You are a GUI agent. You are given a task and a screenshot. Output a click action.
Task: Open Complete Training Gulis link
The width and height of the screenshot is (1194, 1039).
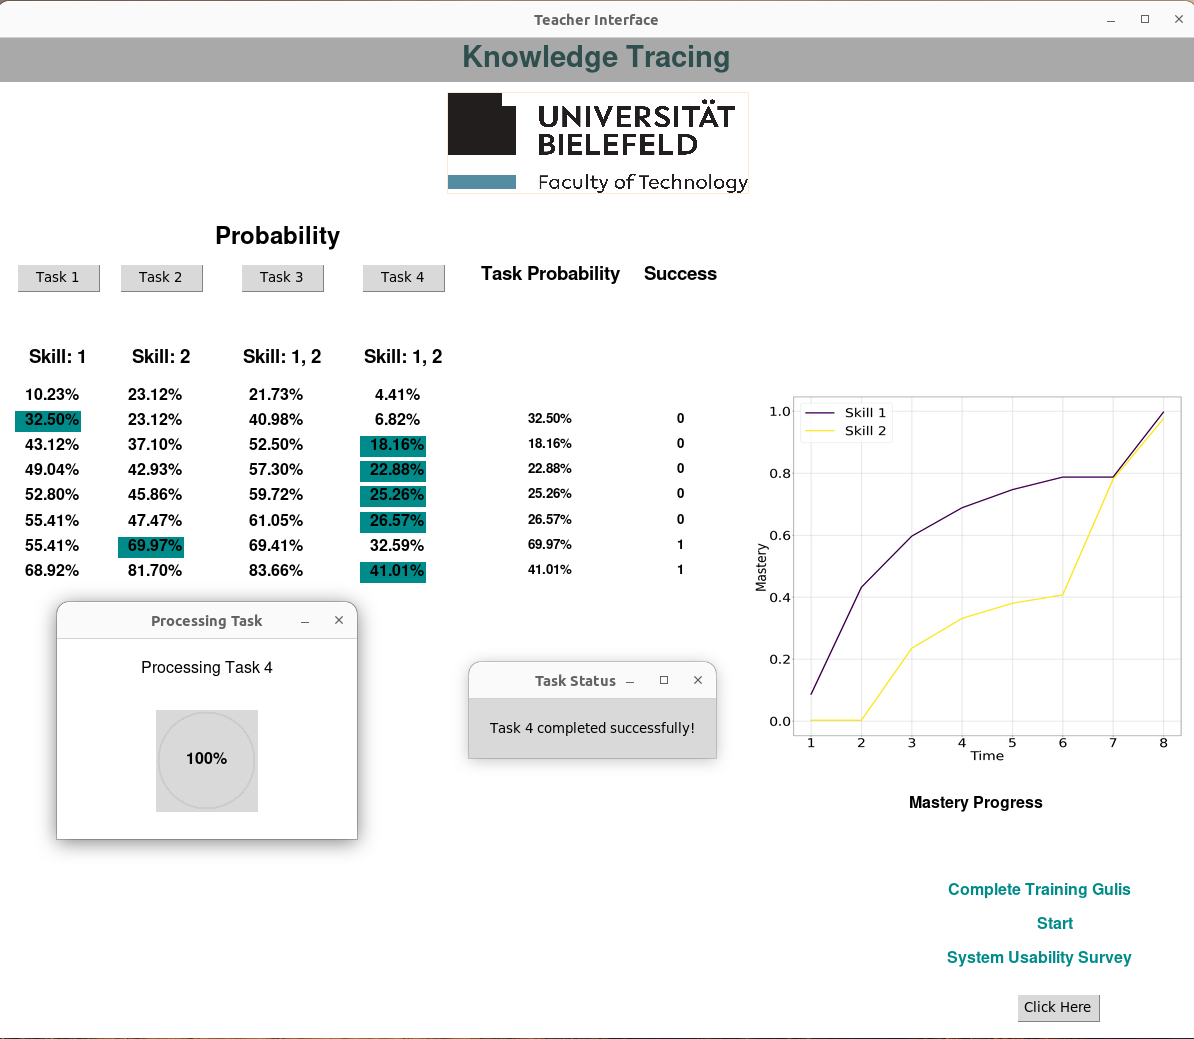[1039, 889]
